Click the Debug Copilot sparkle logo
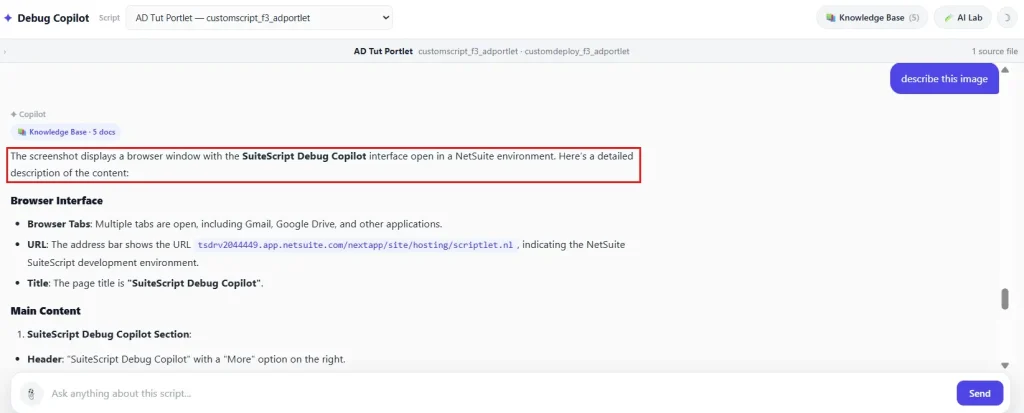This screenshot has height=413, width=1024. point(8,18)
